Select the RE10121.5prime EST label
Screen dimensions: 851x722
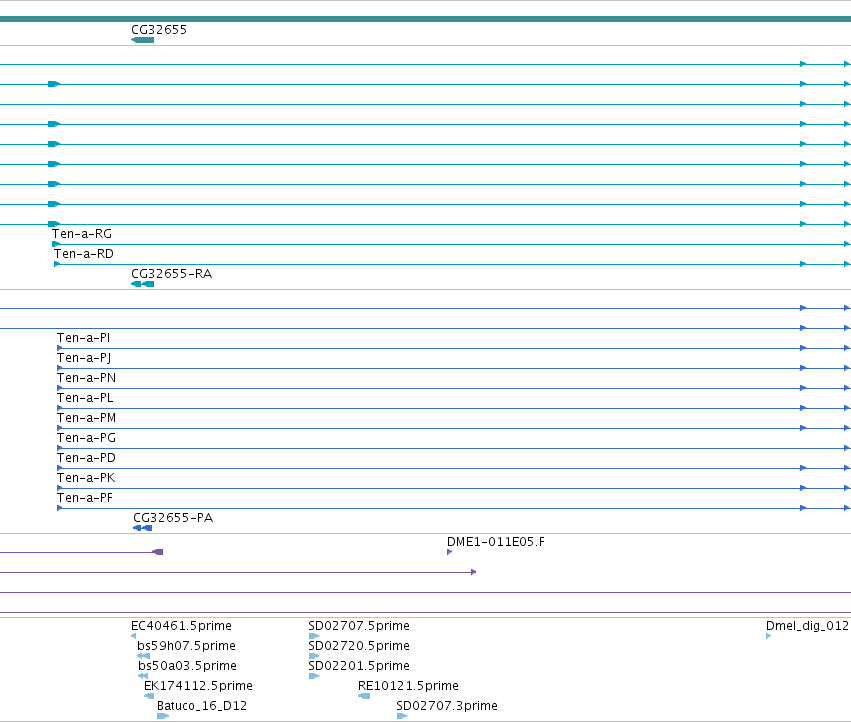(x=408, y=686)
